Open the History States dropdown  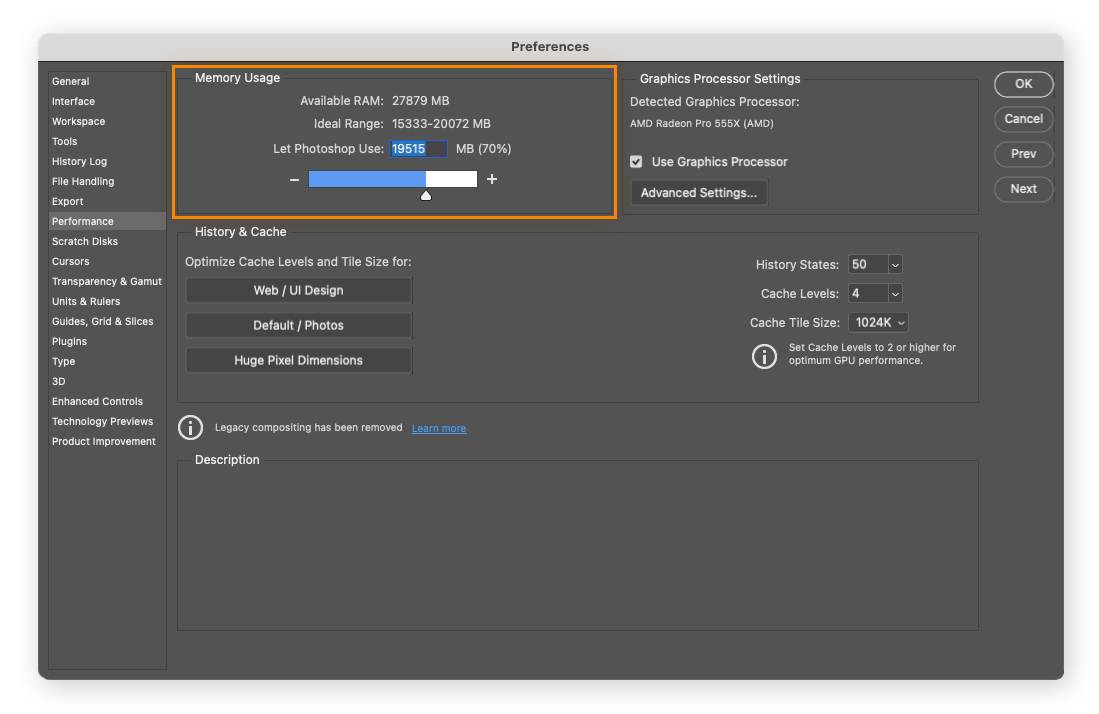[895, 265]
